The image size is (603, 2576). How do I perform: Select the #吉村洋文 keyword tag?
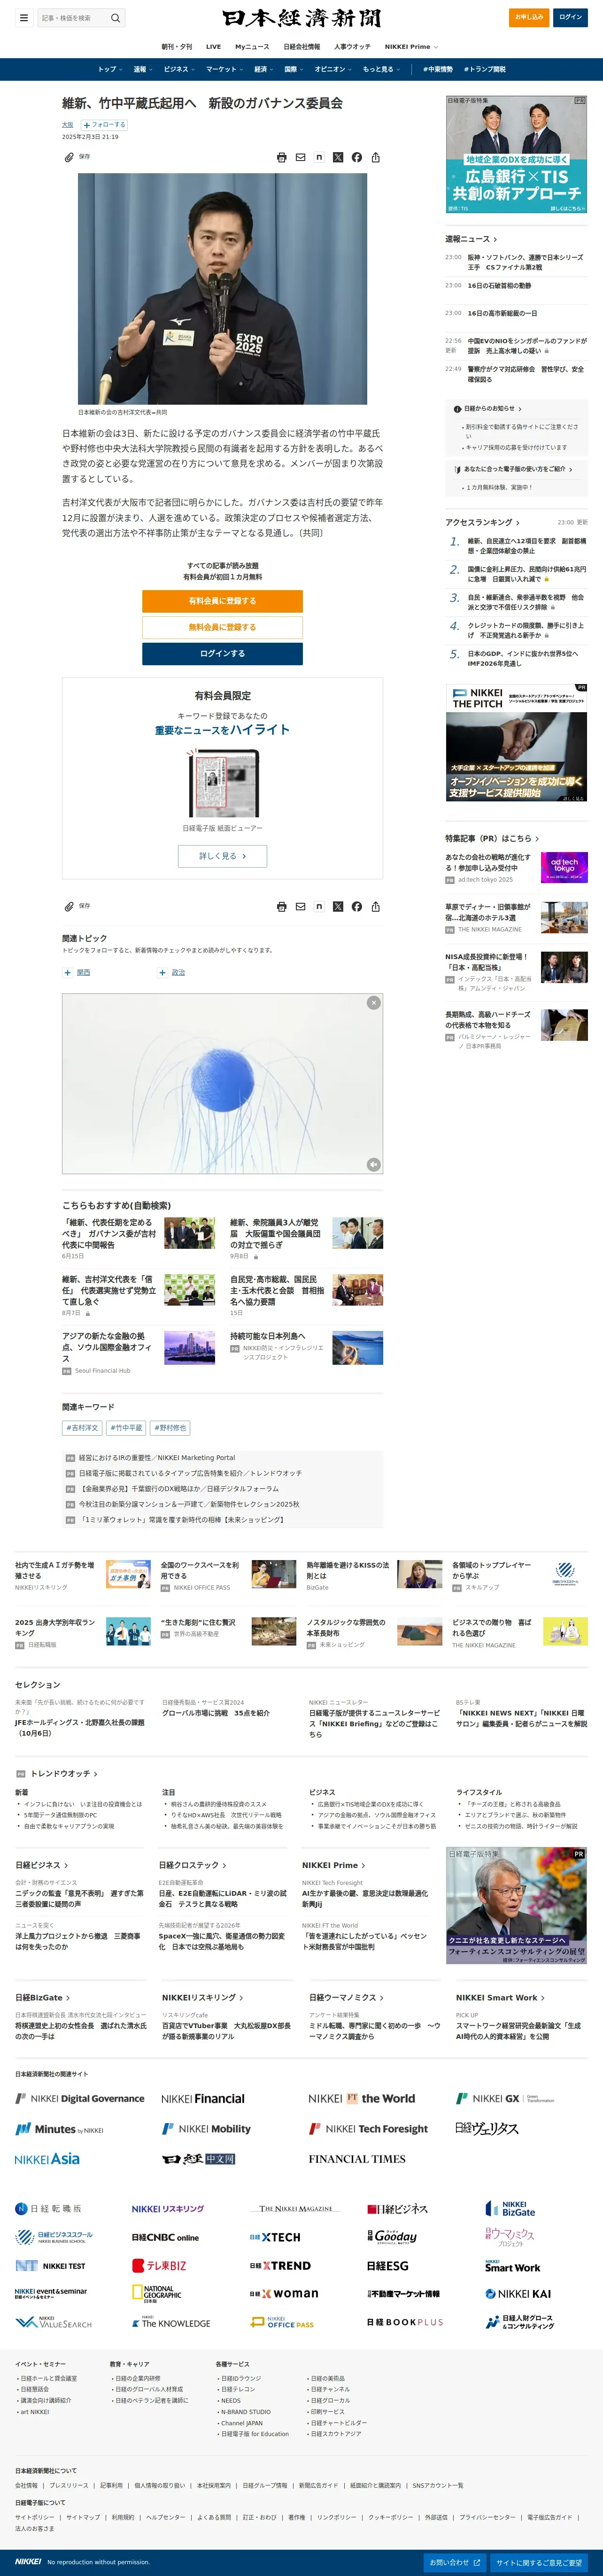tap(83, 1428)
